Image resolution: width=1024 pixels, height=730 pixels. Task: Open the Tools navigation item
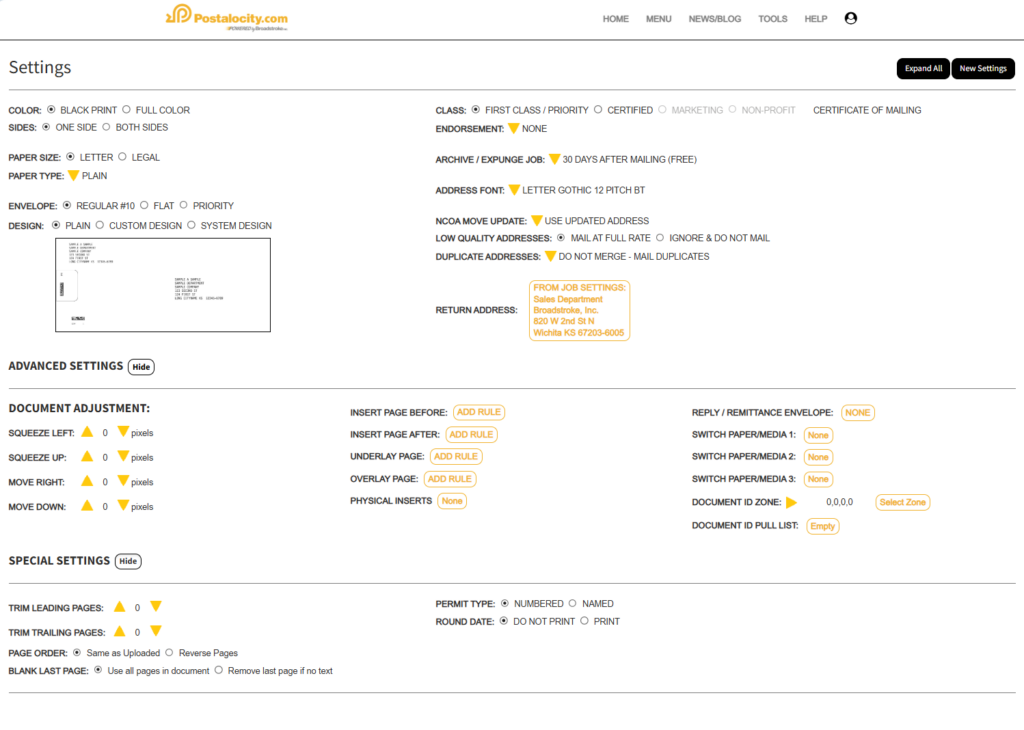point(773,19)
